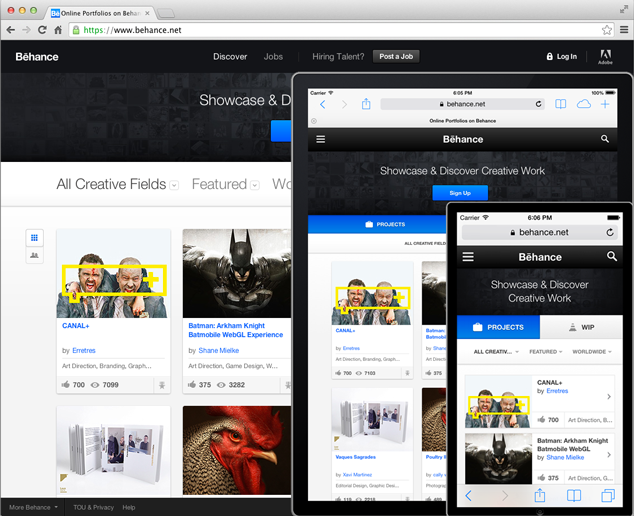Open CANAL+ title link on desktop card

pos(76,326)
